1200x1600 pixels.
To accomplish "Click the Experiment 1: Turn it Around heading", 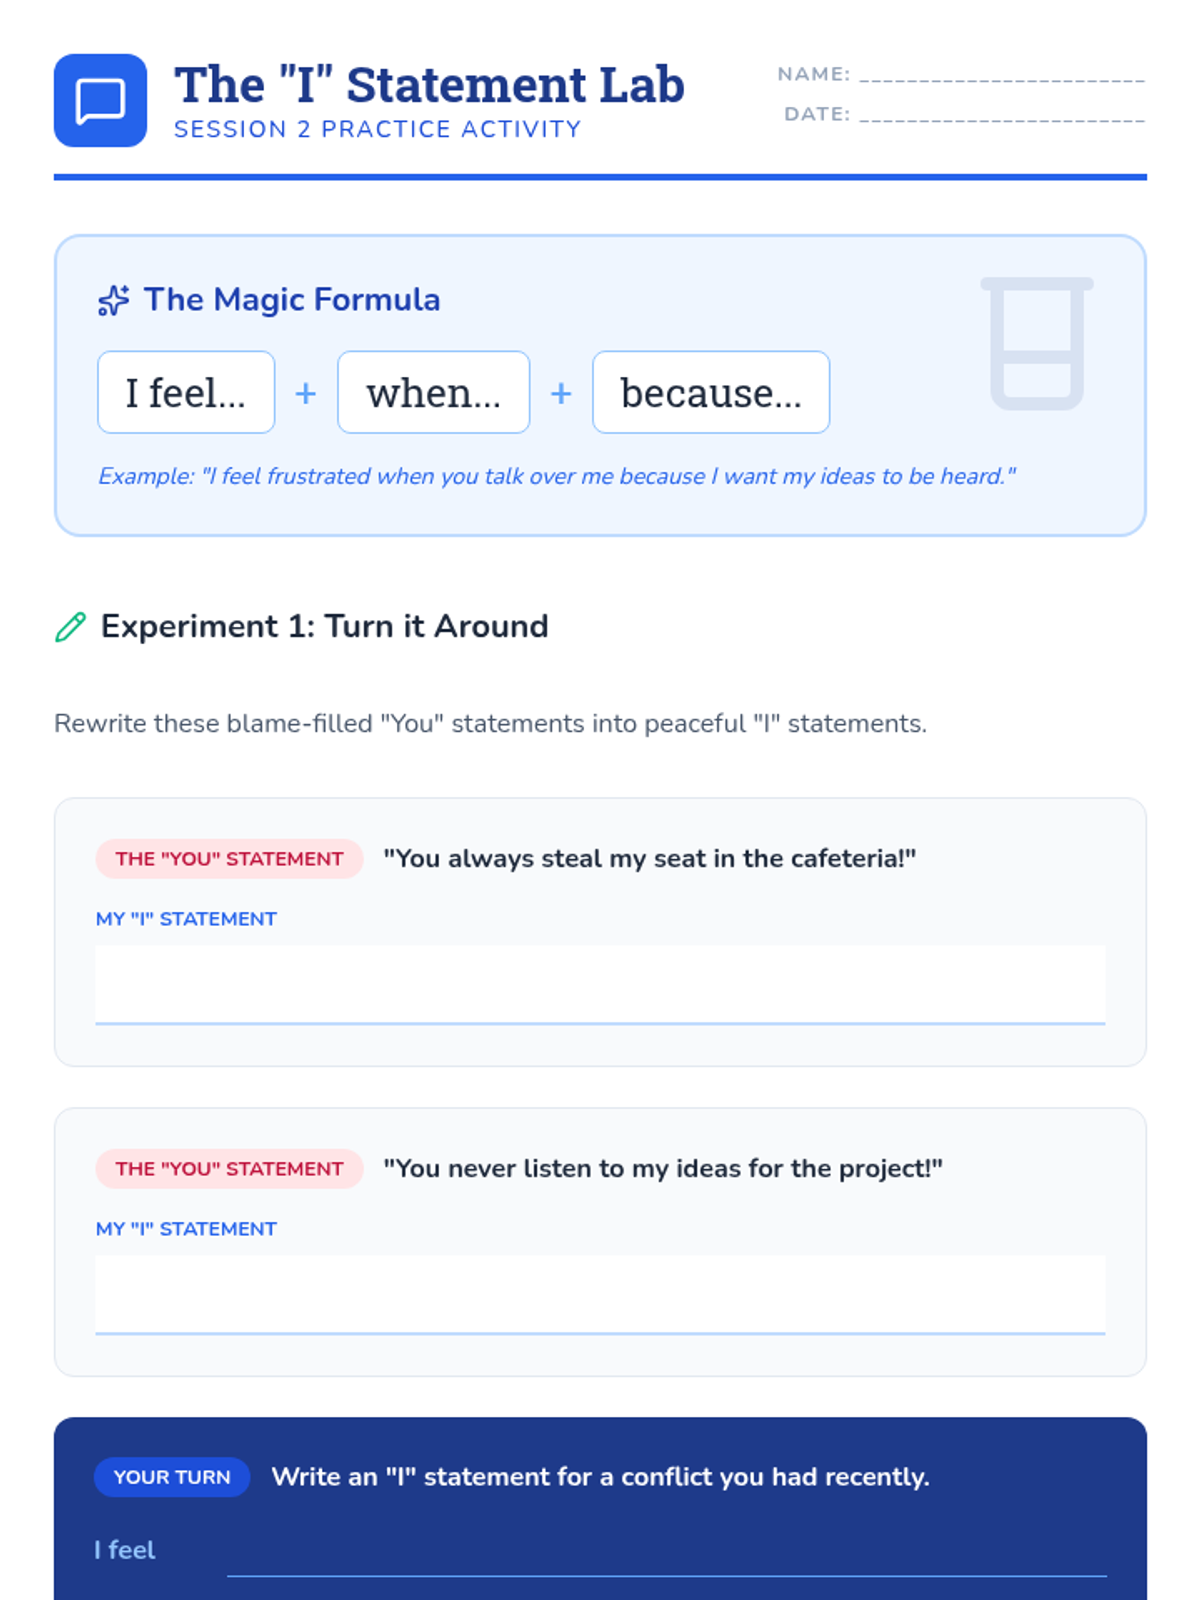I will click(324, 626).
